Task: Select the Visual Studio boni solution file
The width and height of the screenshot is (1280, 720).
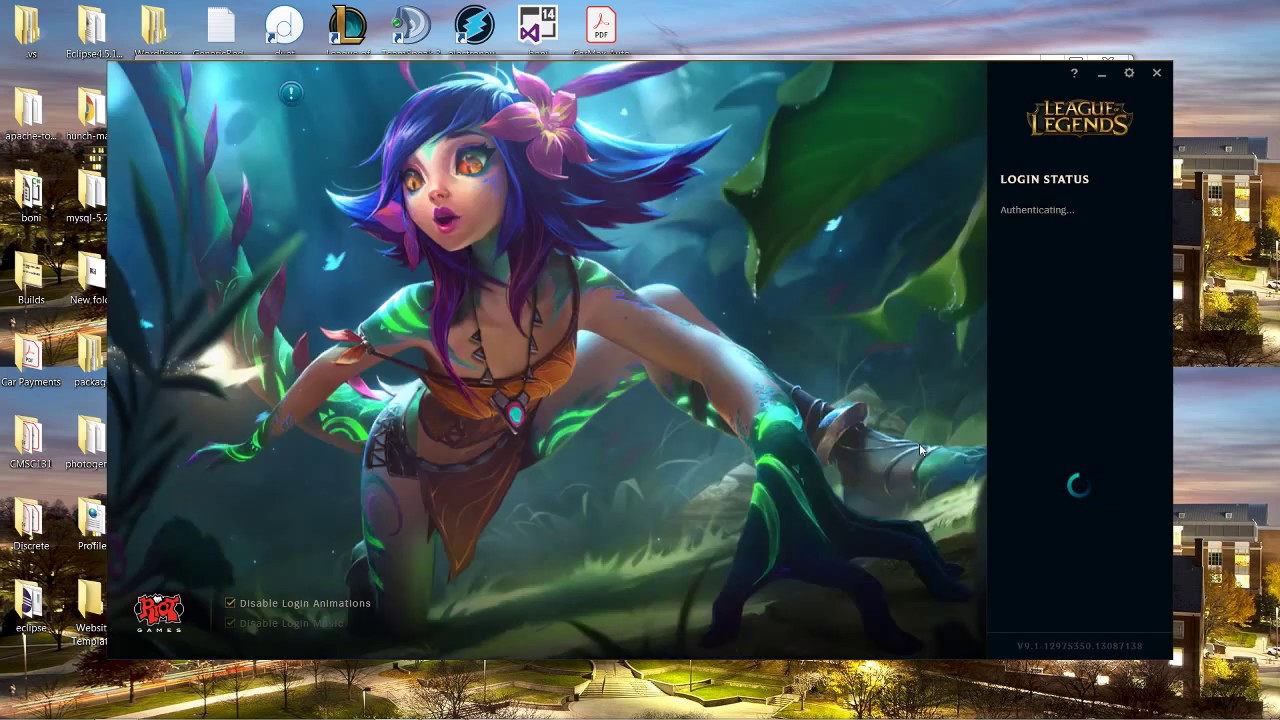Action: pos(538,30)
